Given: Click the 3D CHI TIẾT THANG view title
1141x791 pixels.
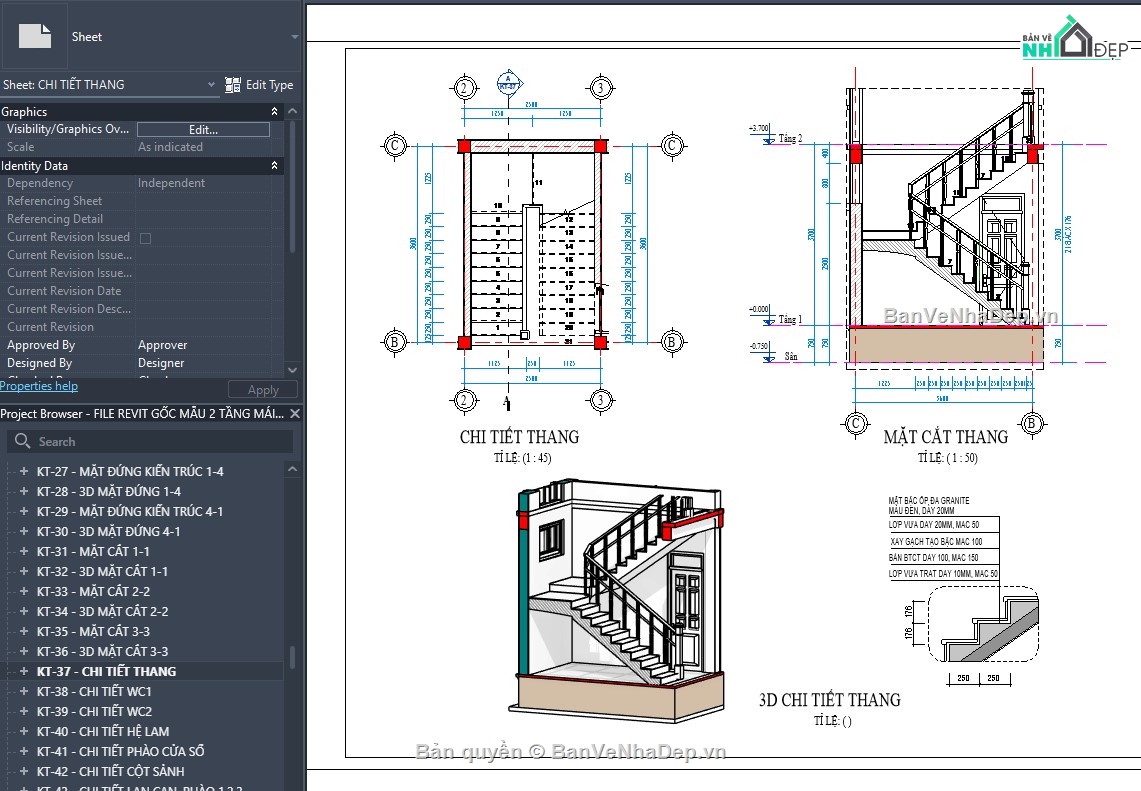Looking at the screenshot, I should [x=830, y=700].
